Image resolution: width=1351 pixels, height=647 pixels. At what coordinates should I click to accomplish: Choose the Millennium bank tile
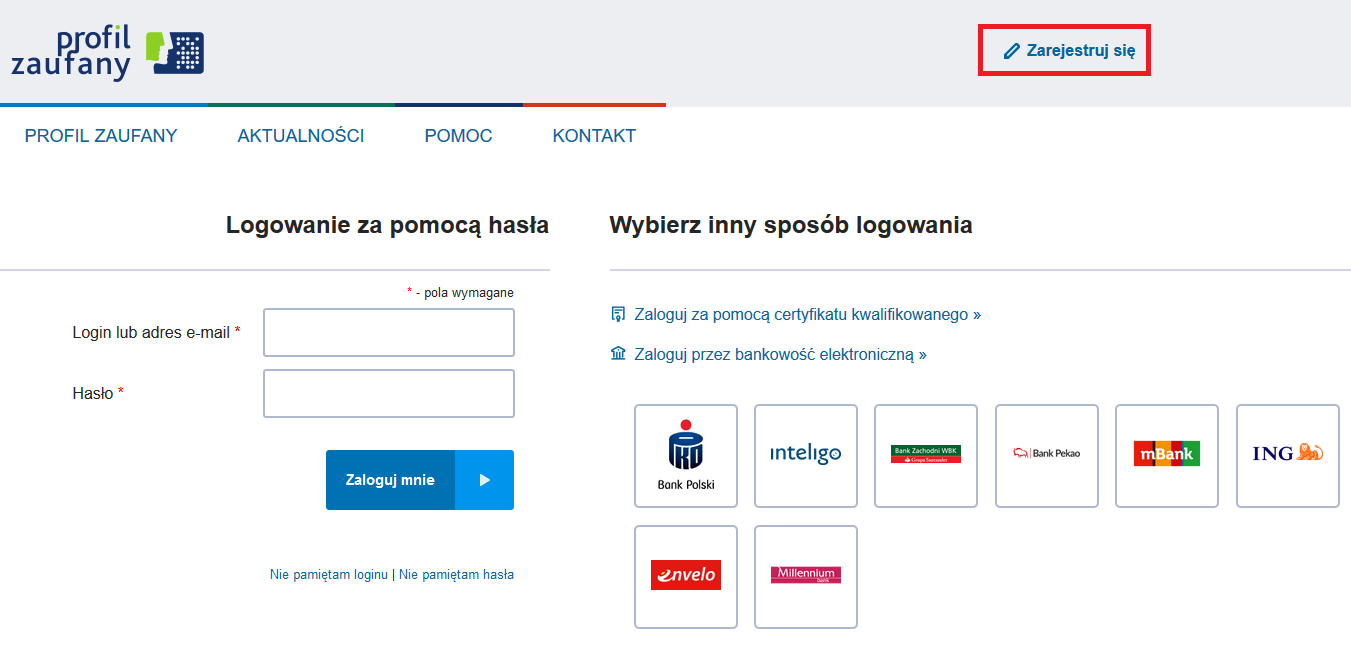coord(806,577)
